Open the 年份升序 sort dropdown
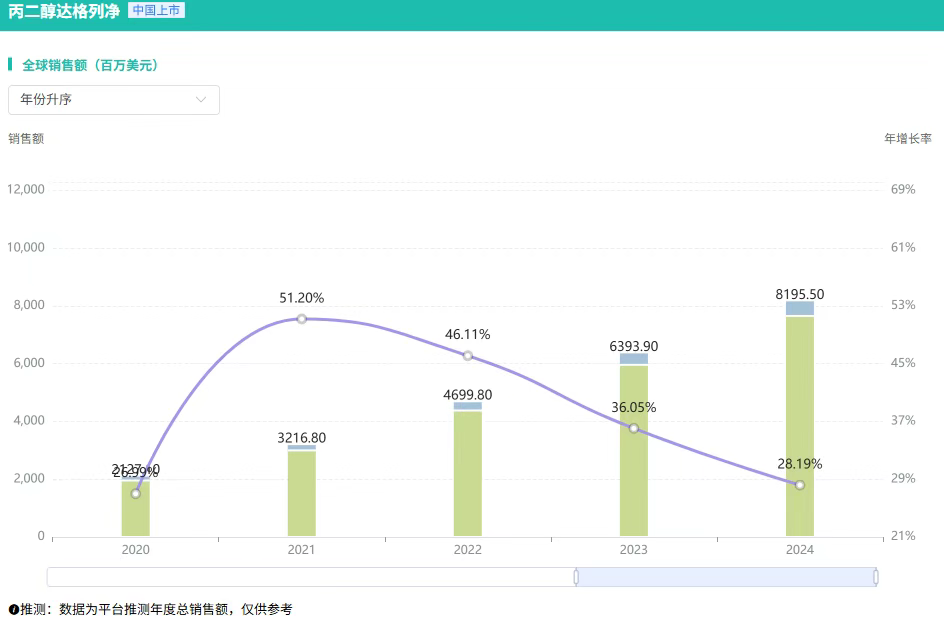 [x=113, y=100]
